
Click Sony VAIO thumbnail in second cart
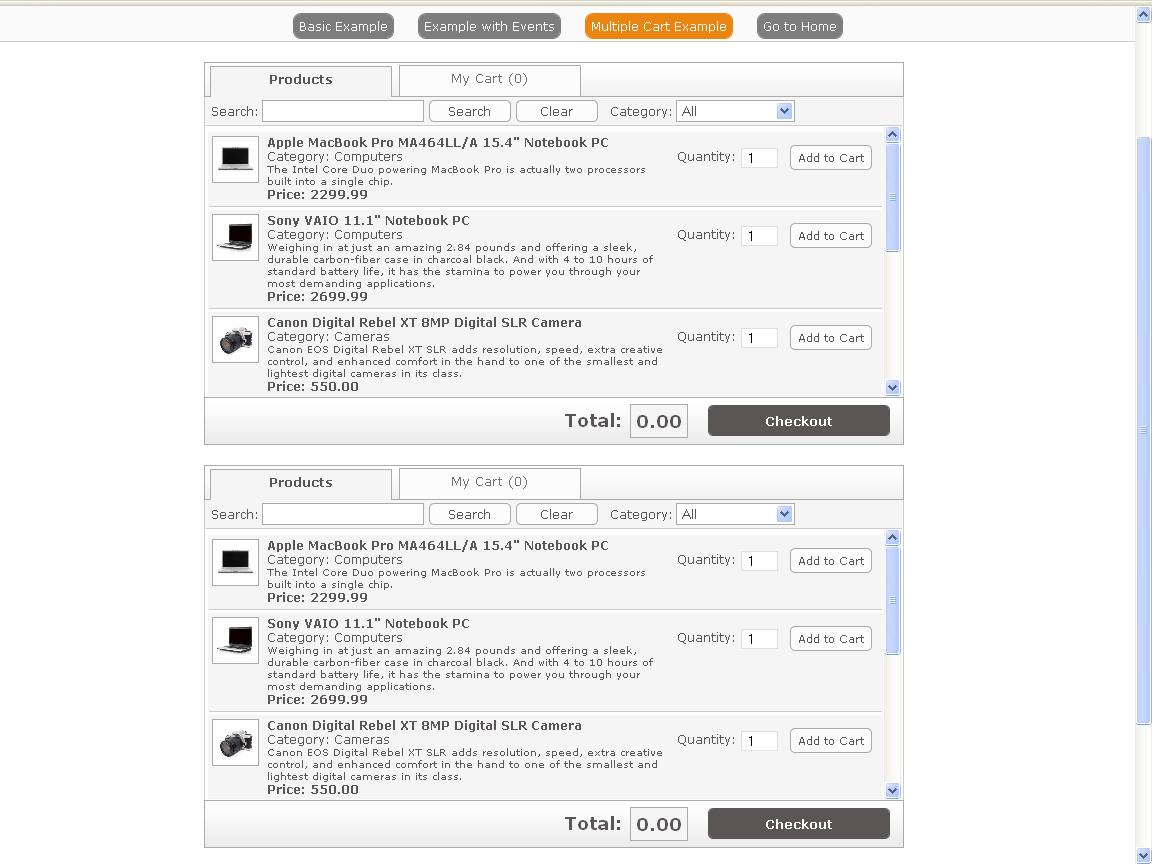[235, 640]
